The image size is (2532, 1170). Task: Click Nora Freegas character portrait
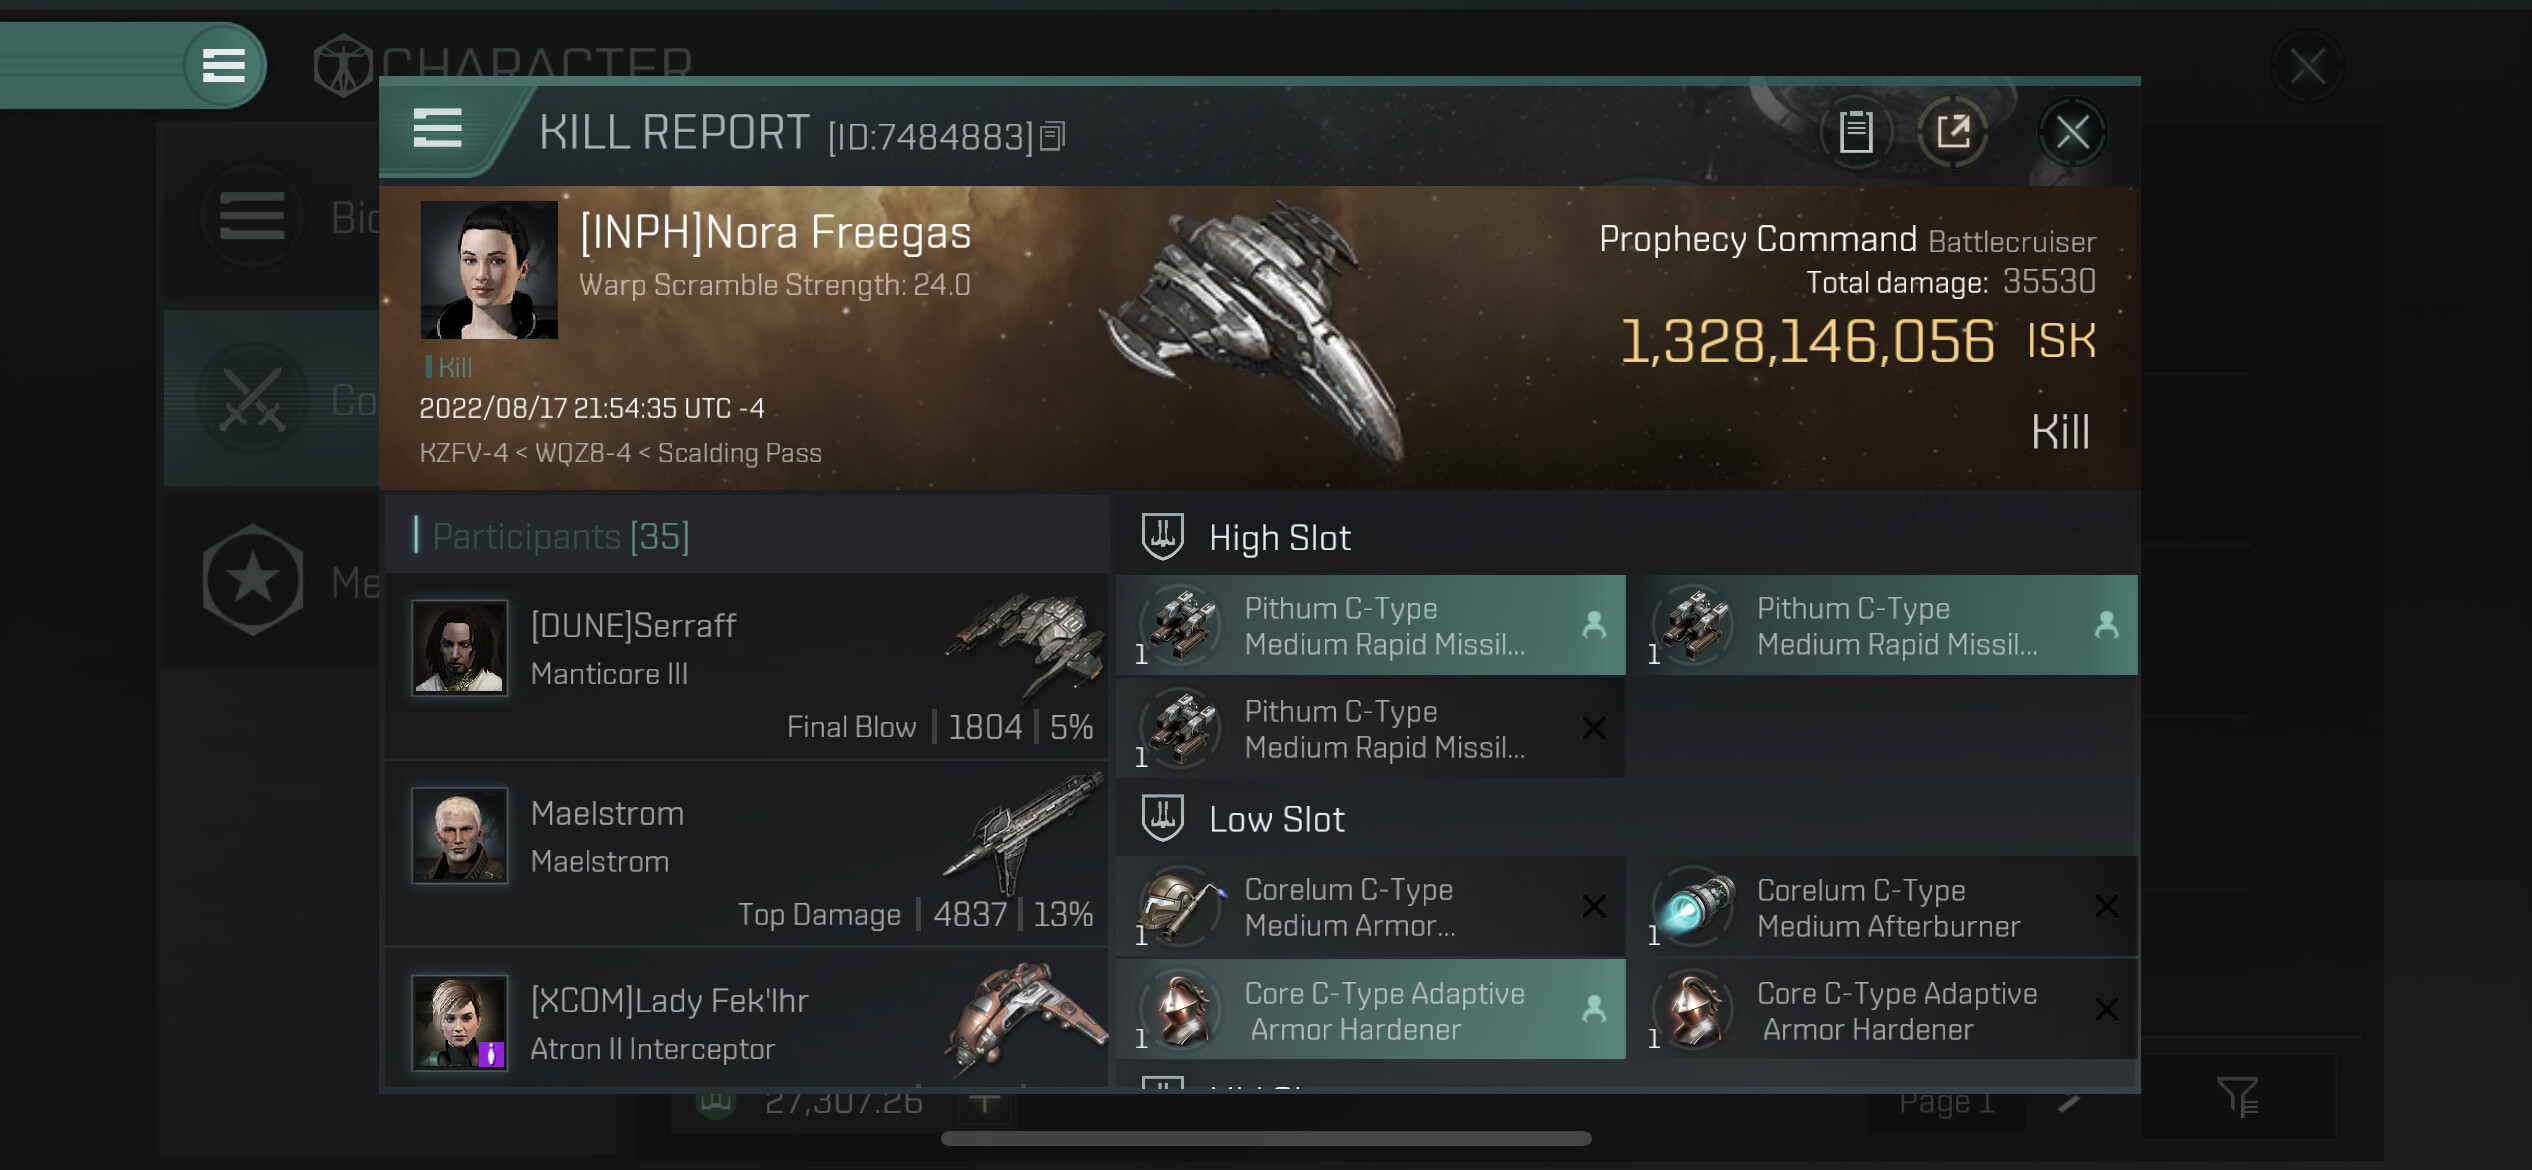[489, 270]
